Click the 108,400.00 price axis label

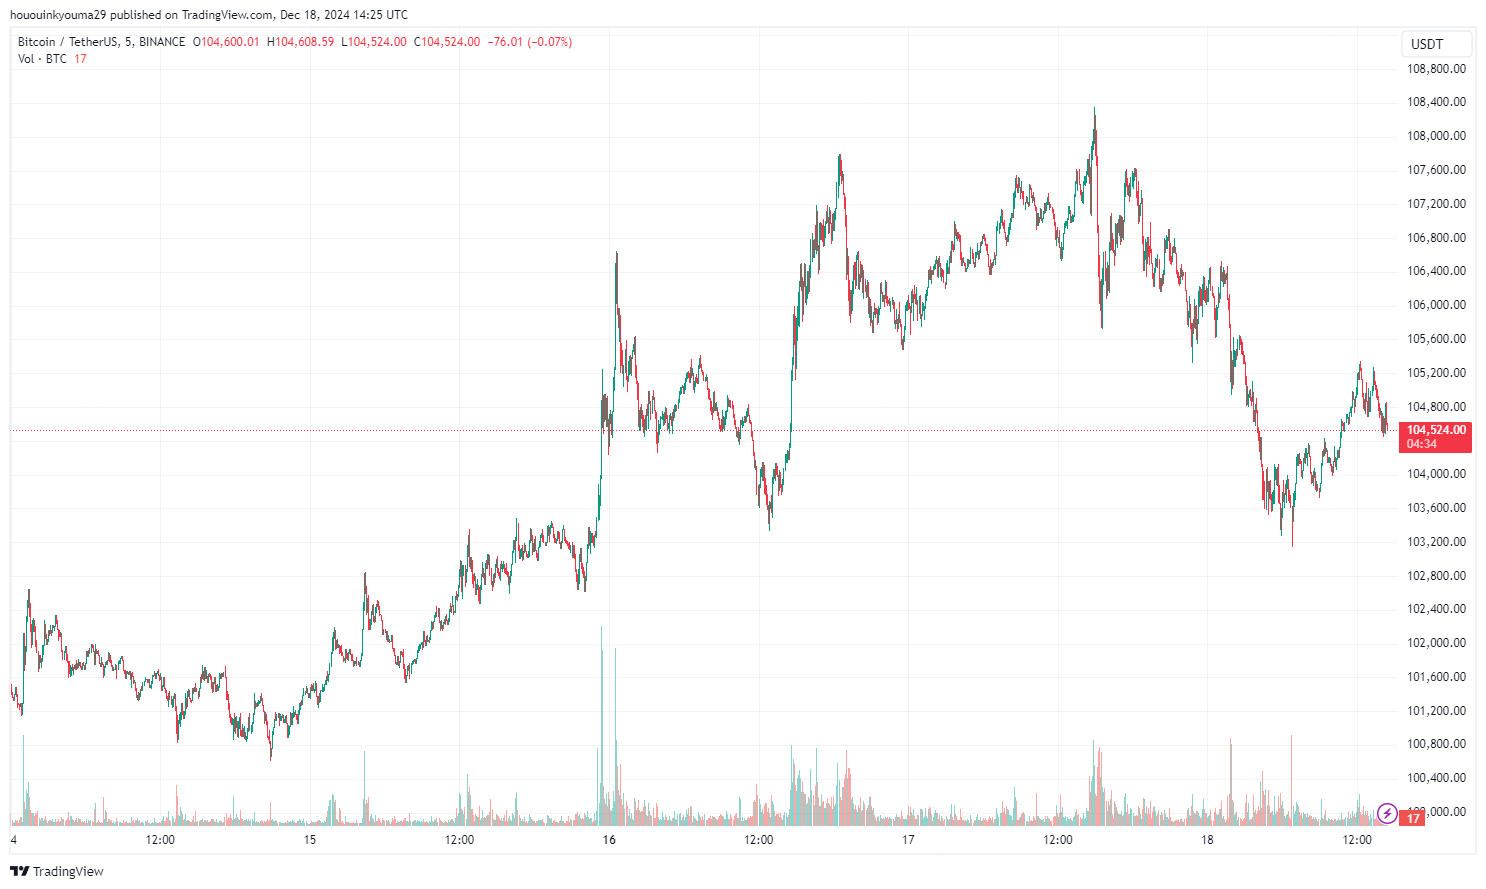pos(1436,102)
